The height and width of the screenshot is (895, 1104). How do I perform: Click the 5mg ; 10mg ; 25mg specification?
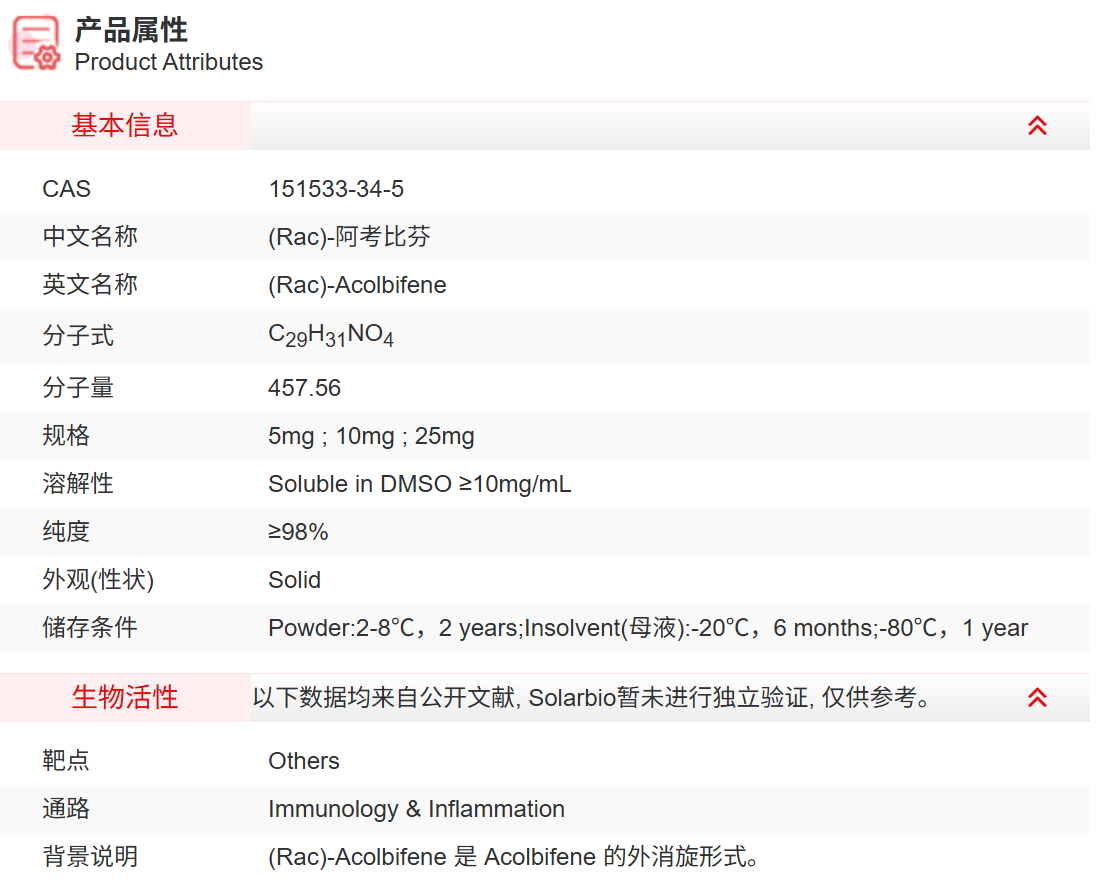point(371,436)
